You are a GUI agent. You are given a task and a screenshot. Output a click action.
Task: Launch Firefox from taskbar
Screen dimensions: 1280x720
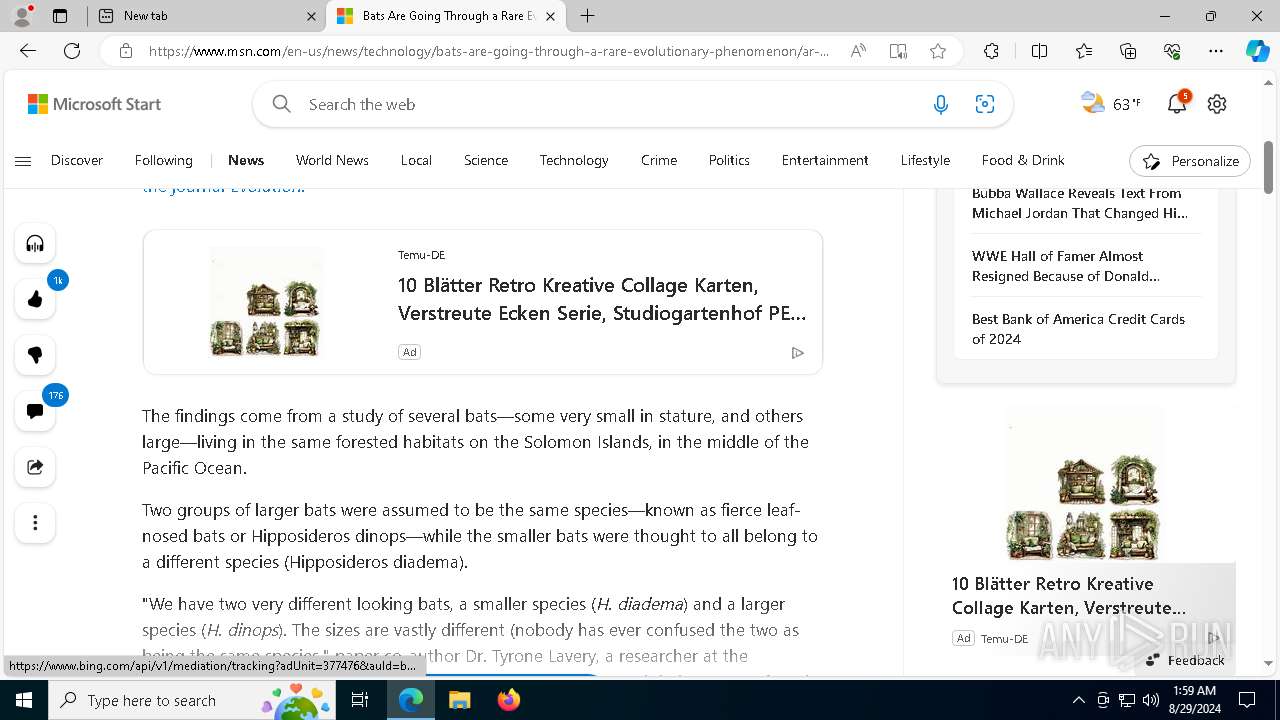click(508, 700)
